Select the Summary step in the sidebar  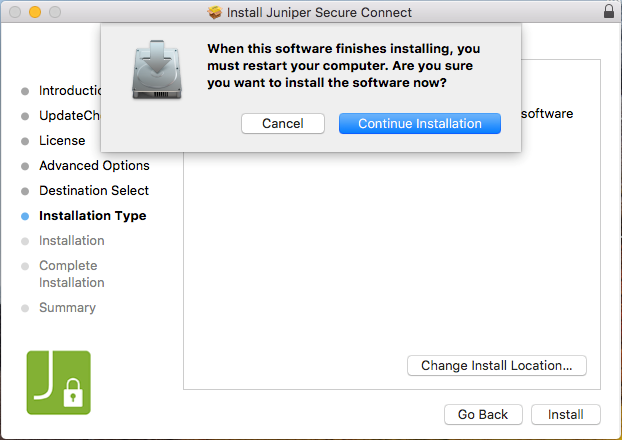[x=67, y=308]
